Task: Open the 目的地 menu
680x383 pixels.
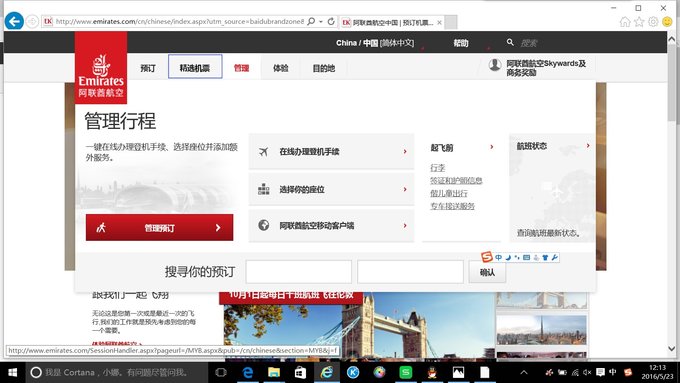Action: (324, 68)
